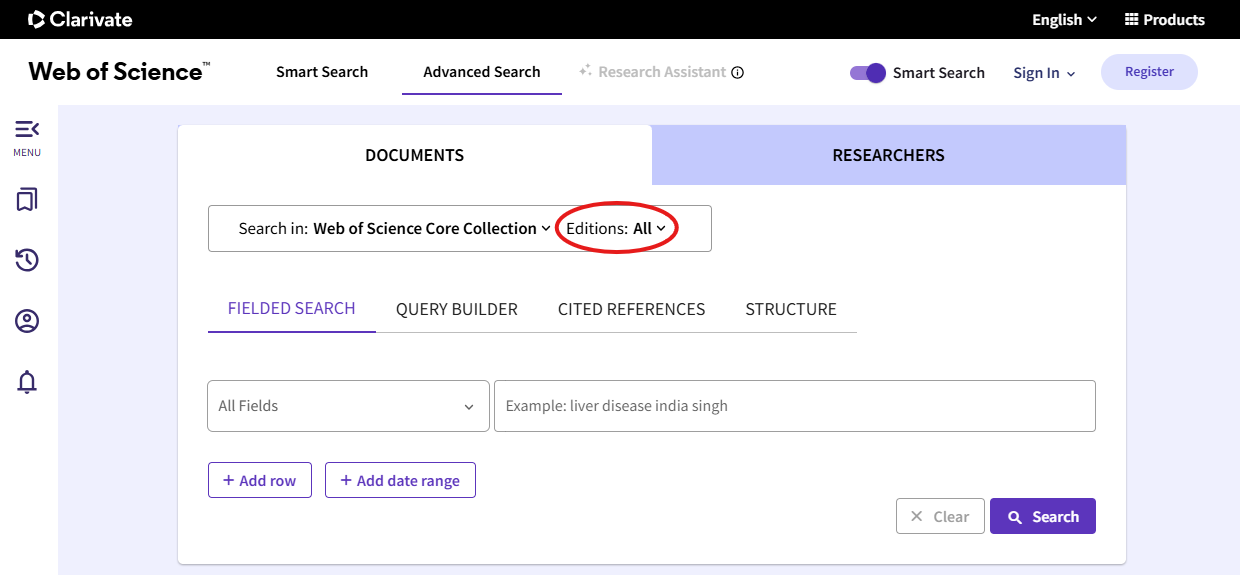Click the Research Assistant info icon
Viewport: 1240px width, 575px height.
tap(738, 72)
